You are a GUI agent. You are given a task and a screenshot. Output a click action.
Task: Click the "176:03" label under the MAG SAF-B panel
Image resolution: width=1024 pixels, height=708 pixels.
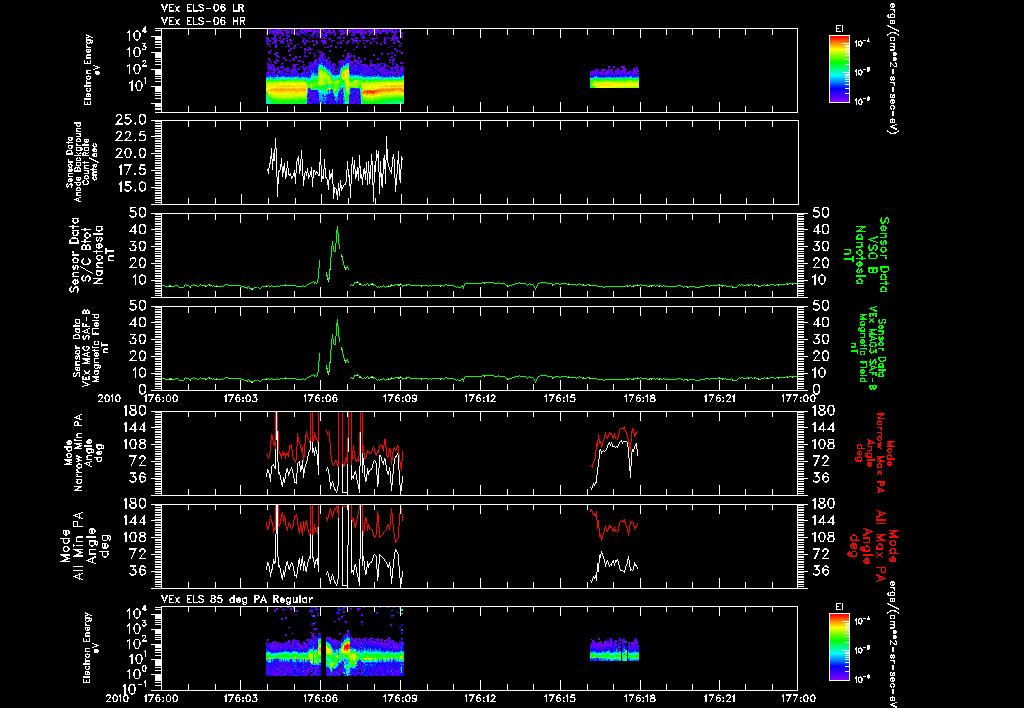click(x=240, y=398)
